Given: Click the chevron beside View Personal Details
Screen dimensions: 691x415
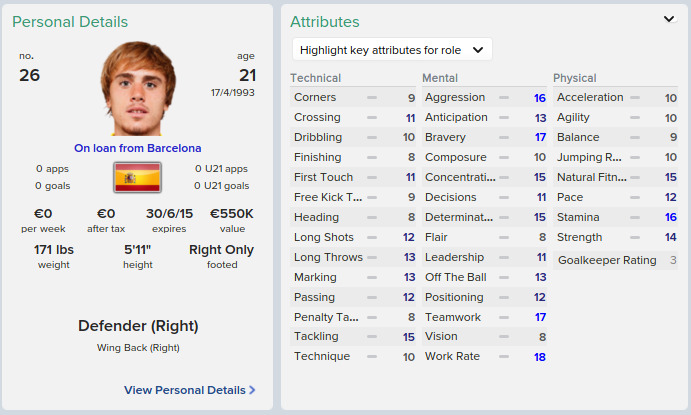Looking at the screenshot, I should tap(252, 390).
